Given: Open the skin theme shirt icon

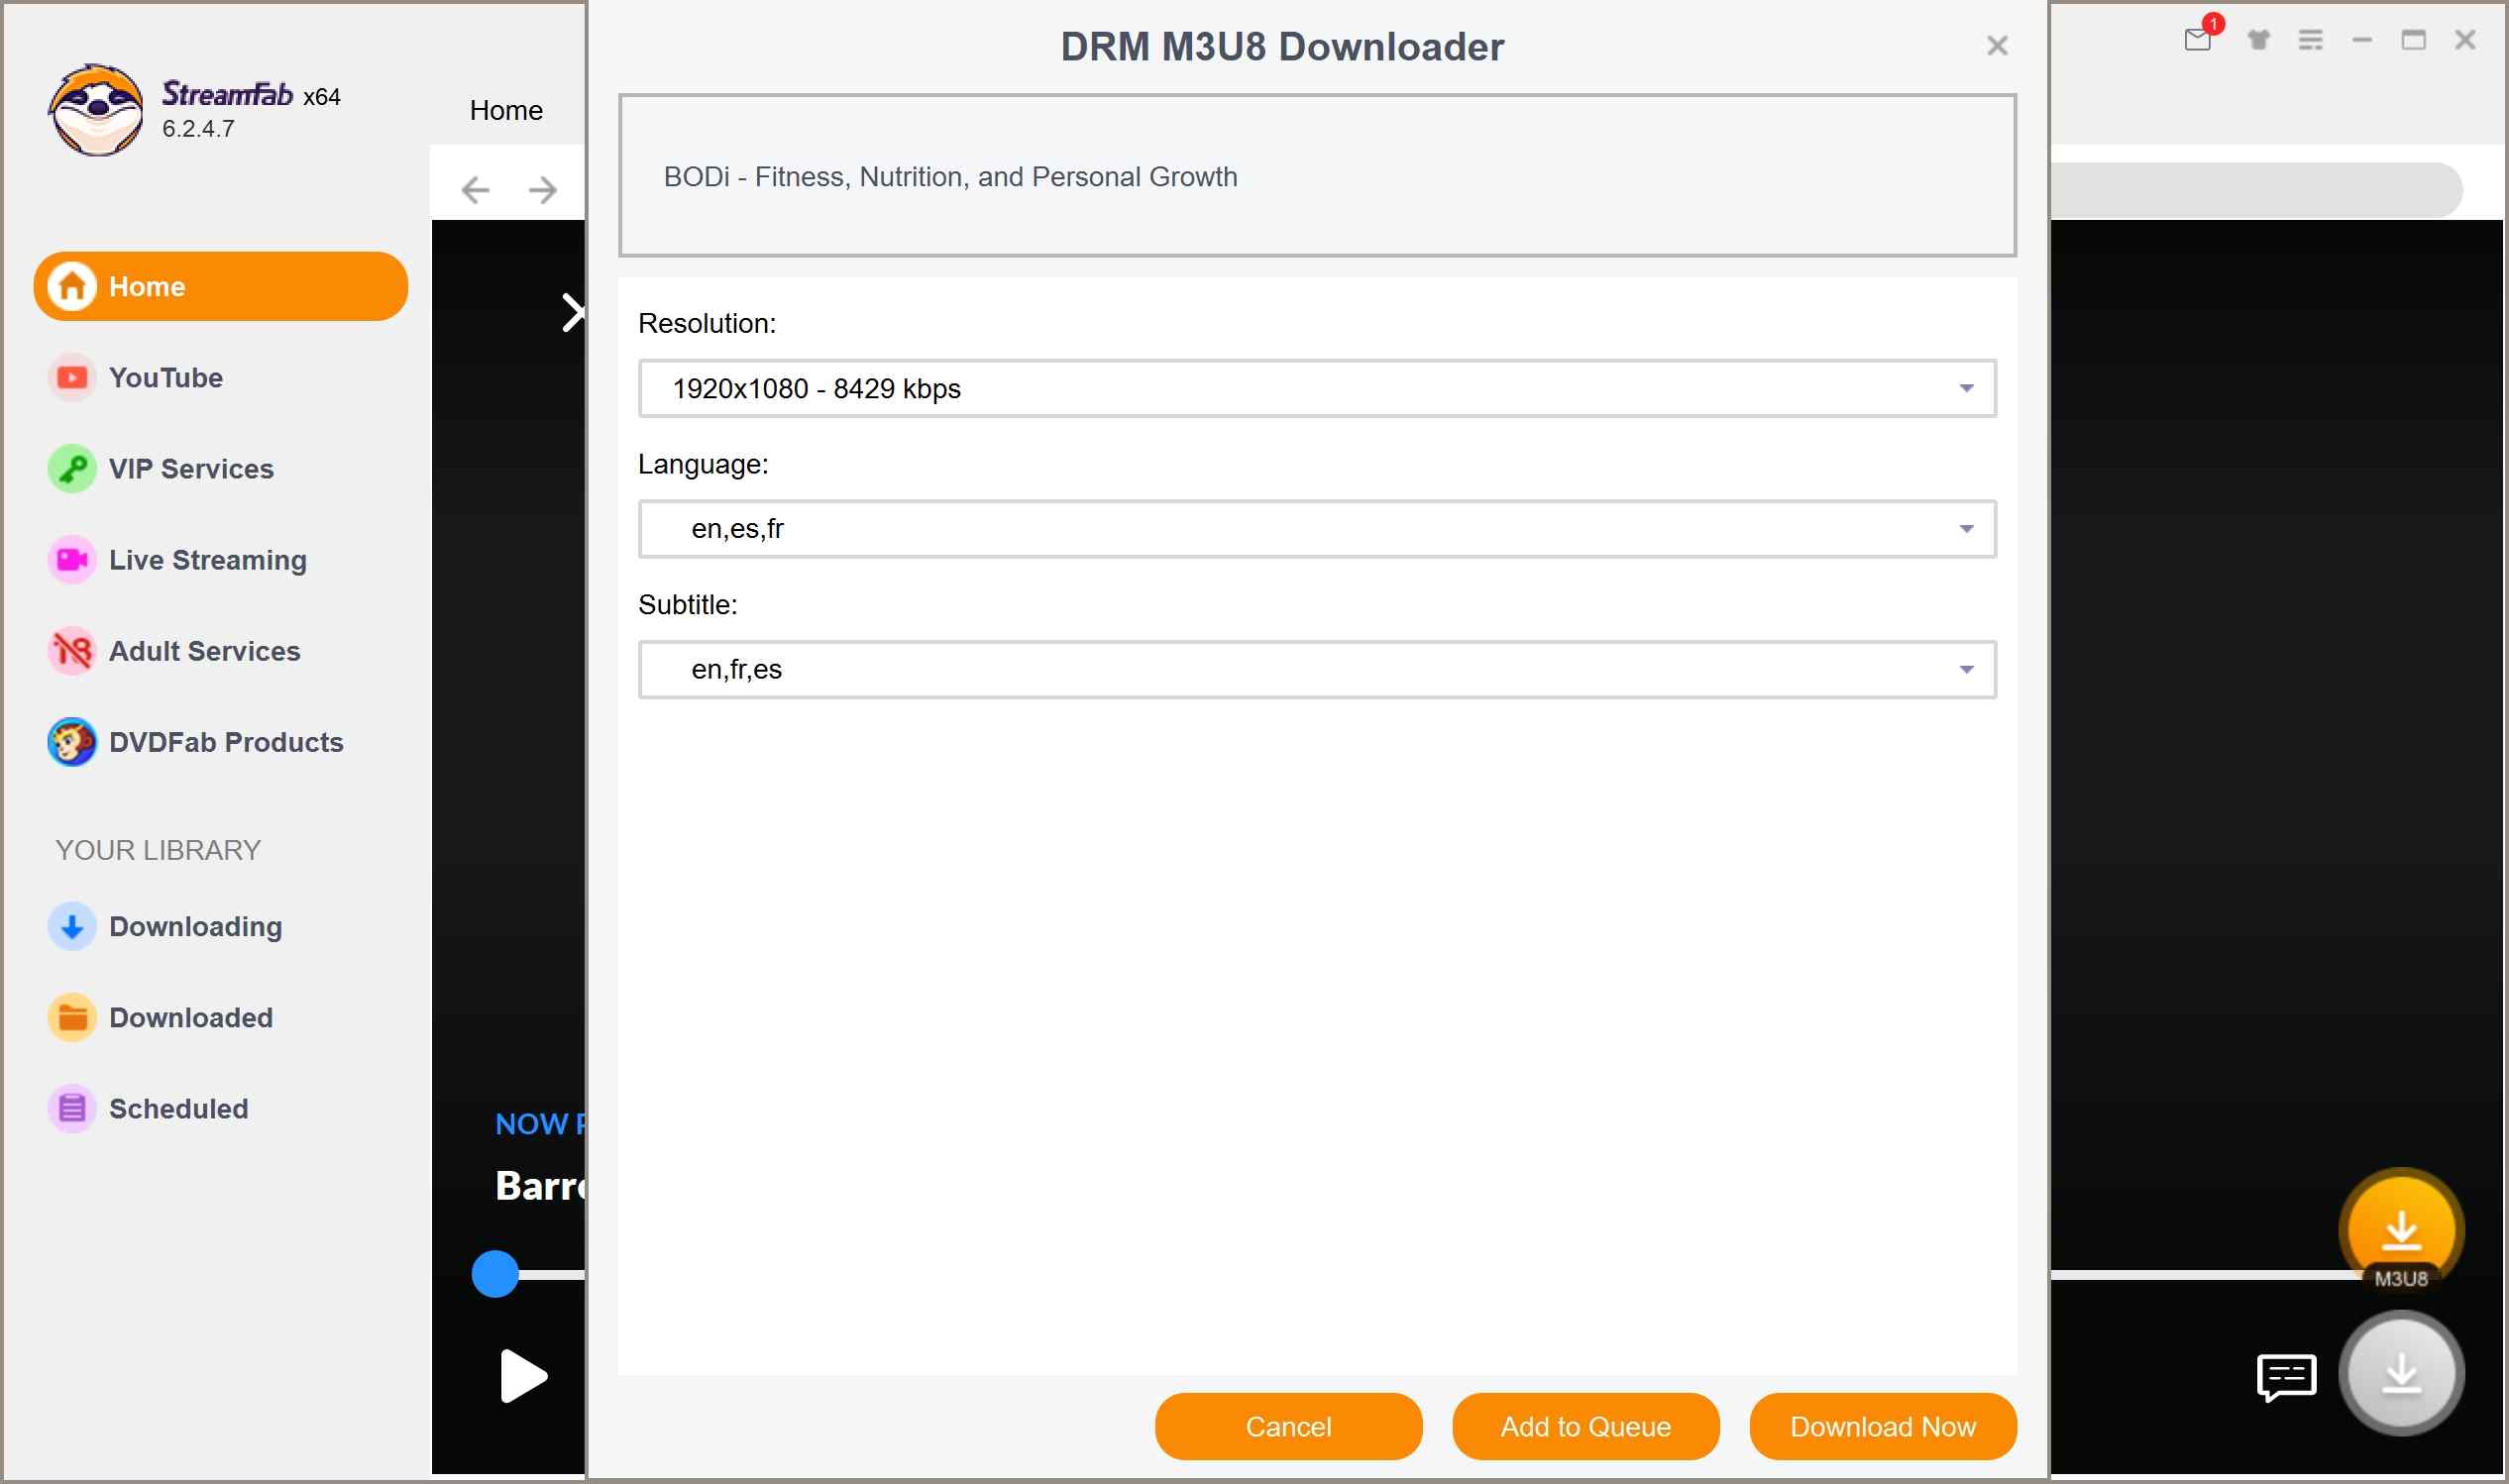Looking at the screenshot, I should point(2258,40).
